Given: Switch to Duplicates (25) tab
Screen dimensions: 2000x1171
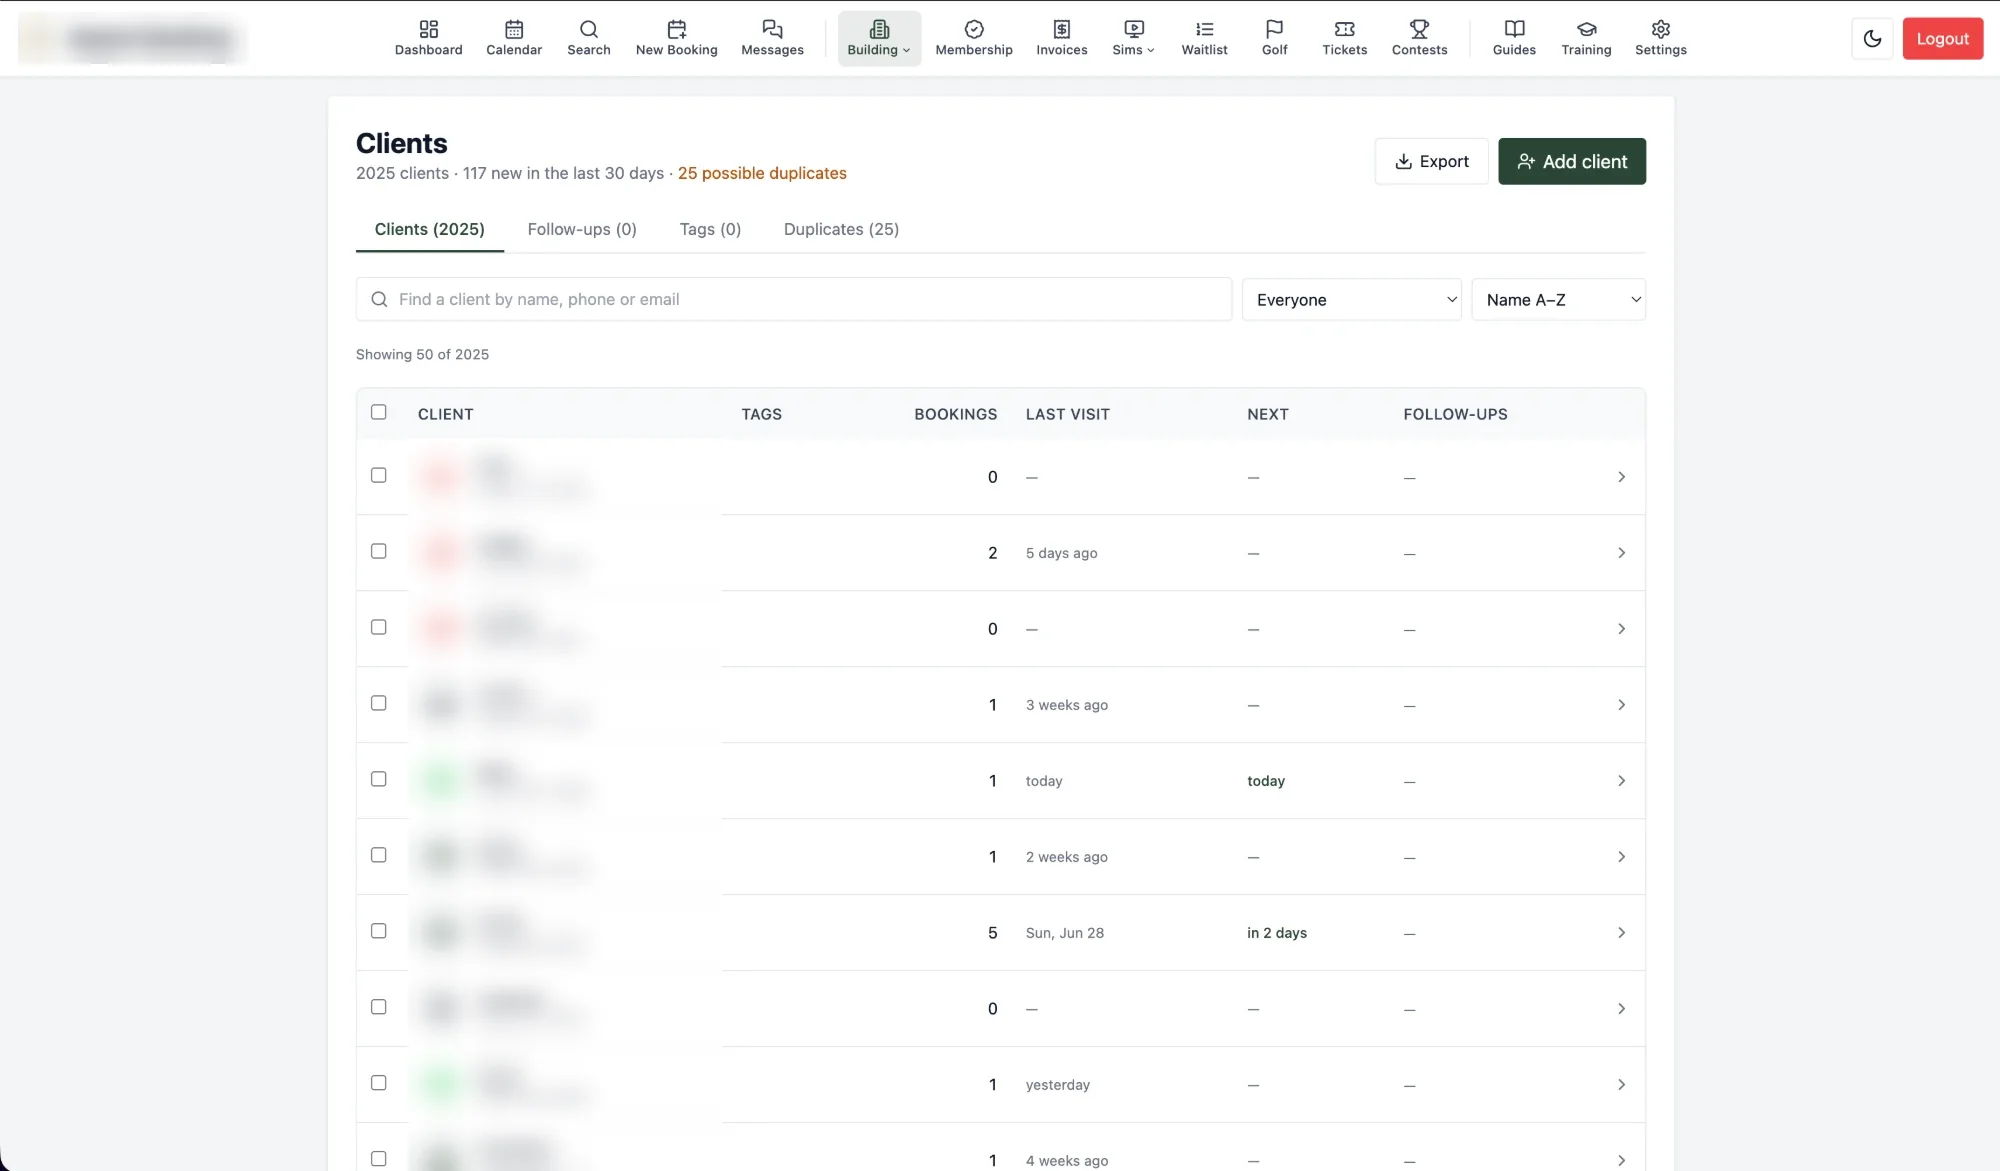Looking at the screenshot, I should click(841, 229).
